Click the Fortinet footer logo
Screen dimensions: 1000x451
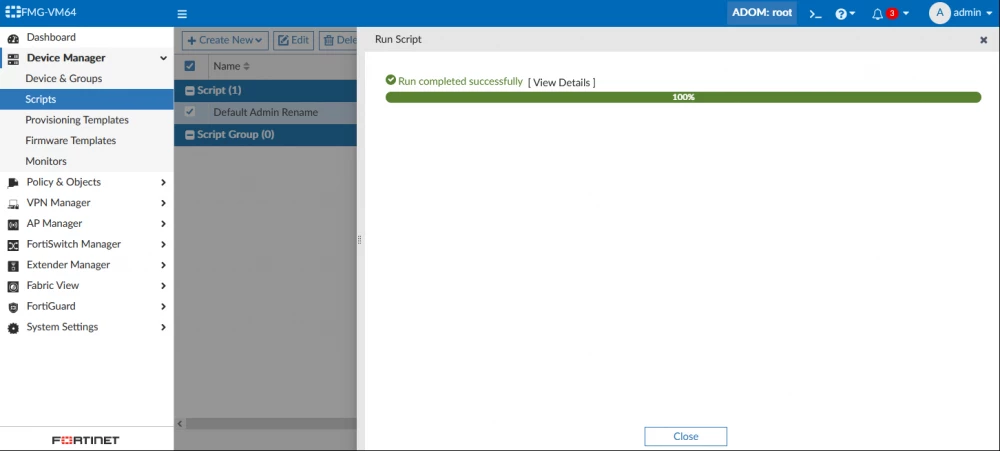(x=85, y=440)
